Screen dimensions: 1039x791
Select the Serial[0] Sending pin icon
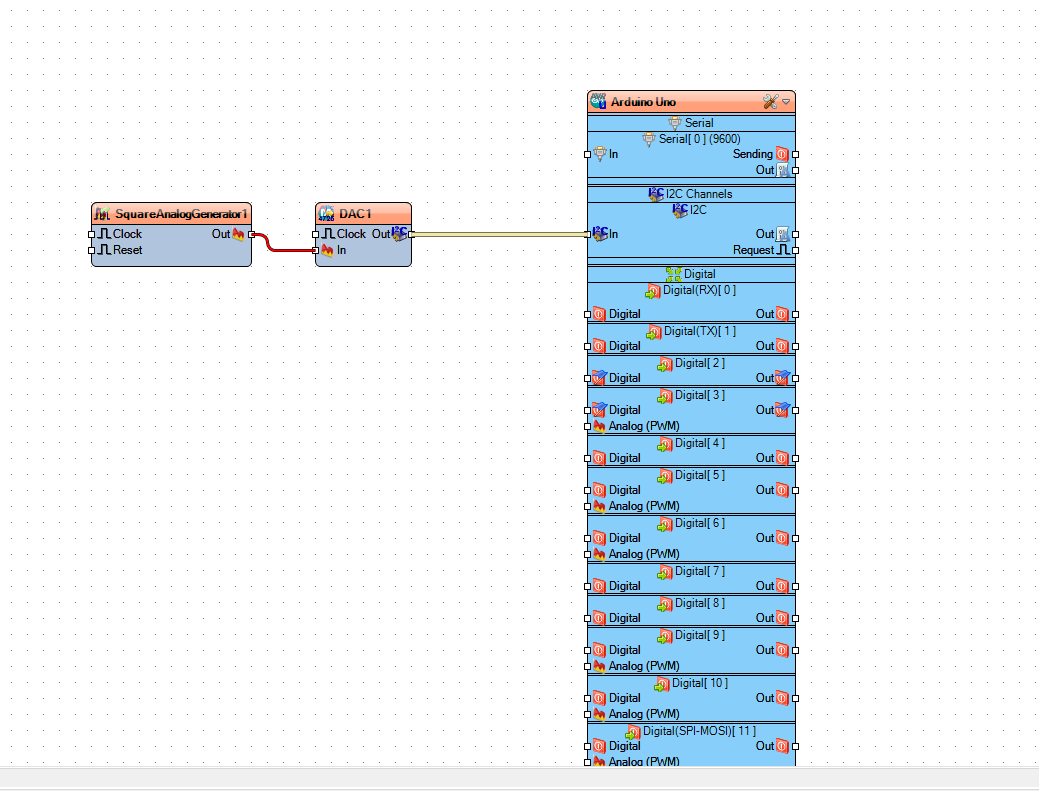[782, 154]
